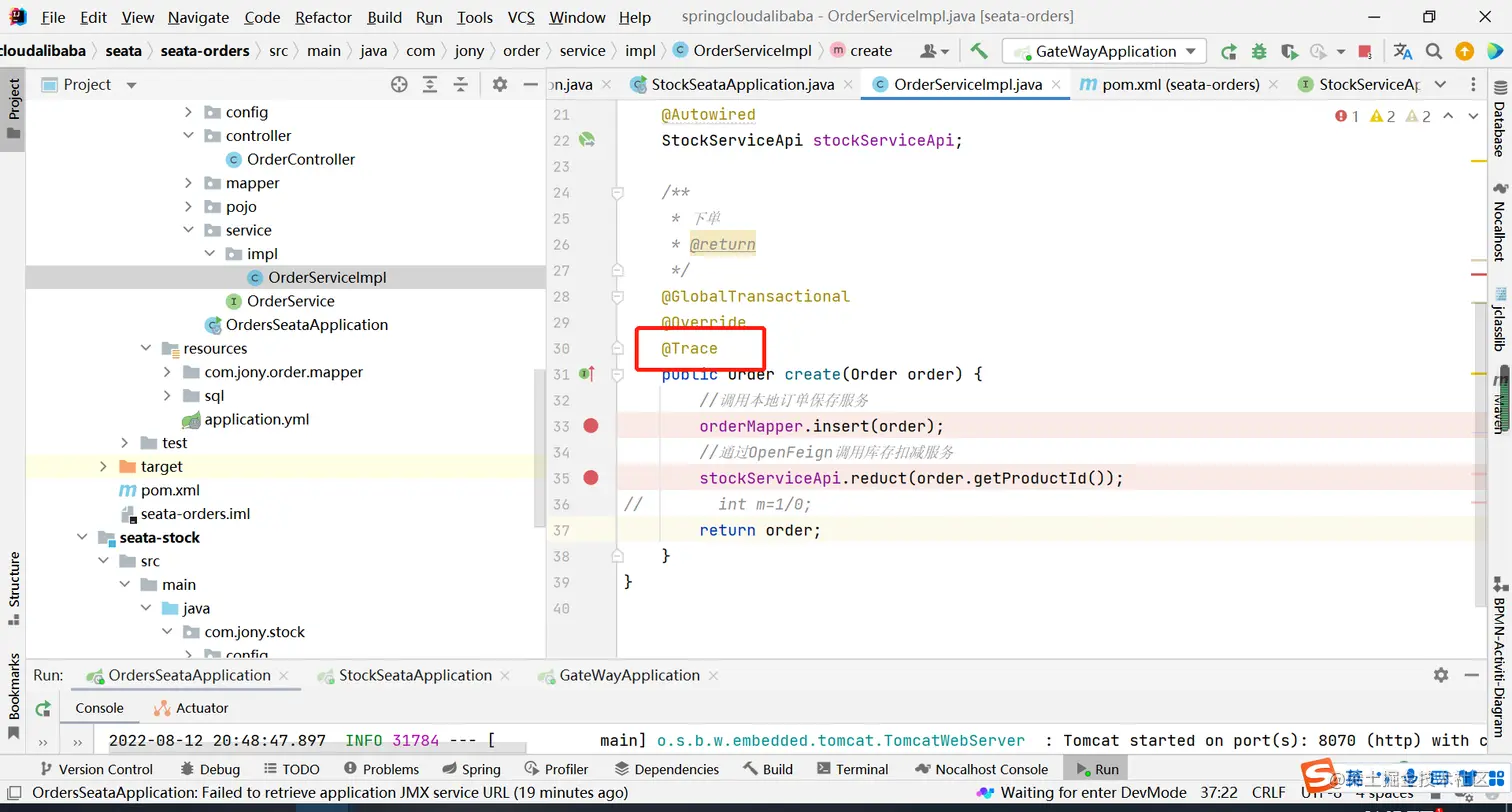Click the red error count indicator in the editor

(x=1347, y=117)
